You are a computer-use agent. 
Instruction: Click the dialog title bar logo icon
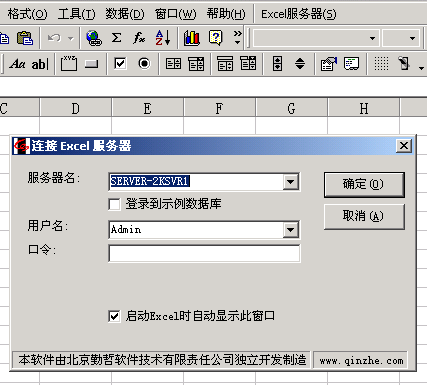[21, 146]
